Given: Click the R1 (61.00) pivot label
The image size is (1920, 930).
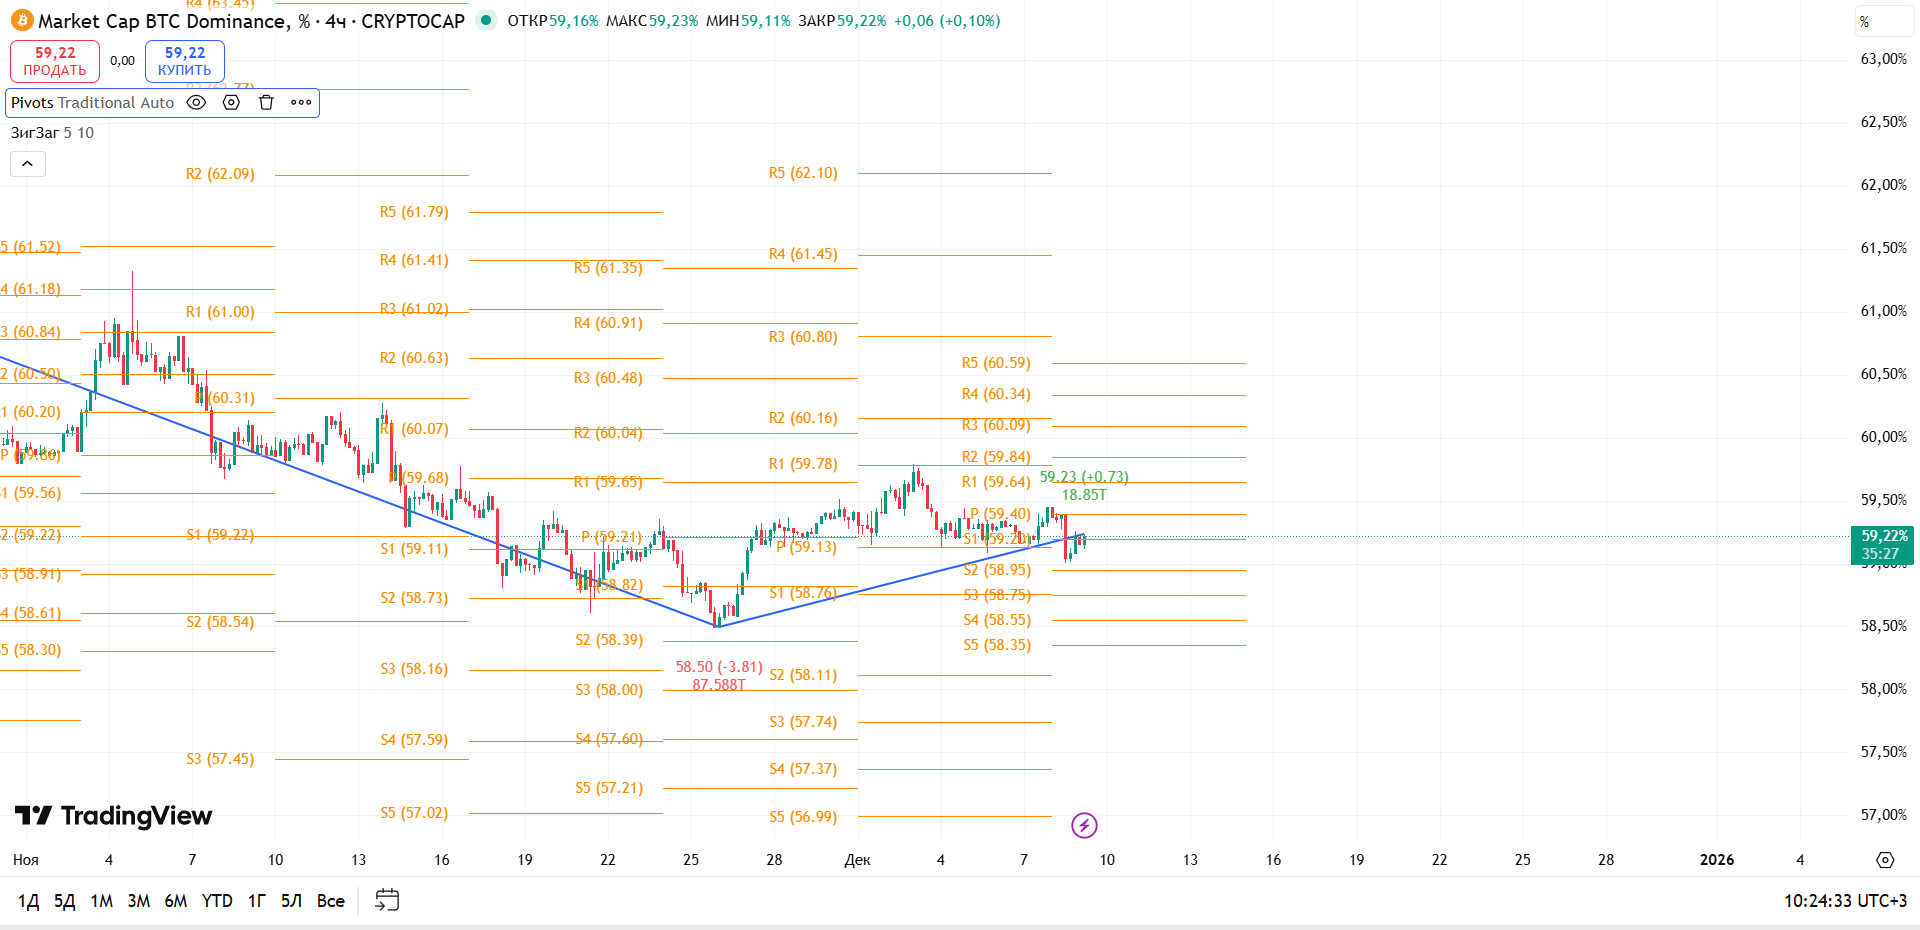Looking at the screenshot, I should 220,312.
